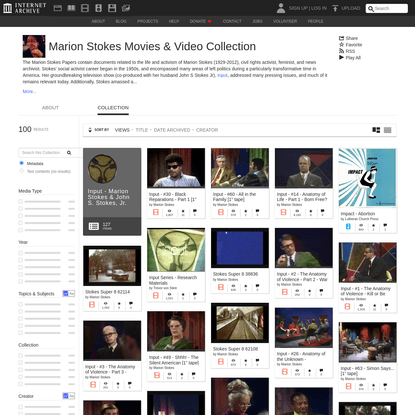This screenshot has height=415, width=415.
Task: Open Marion Stokes collection portrait image
Action: (34, 46)
